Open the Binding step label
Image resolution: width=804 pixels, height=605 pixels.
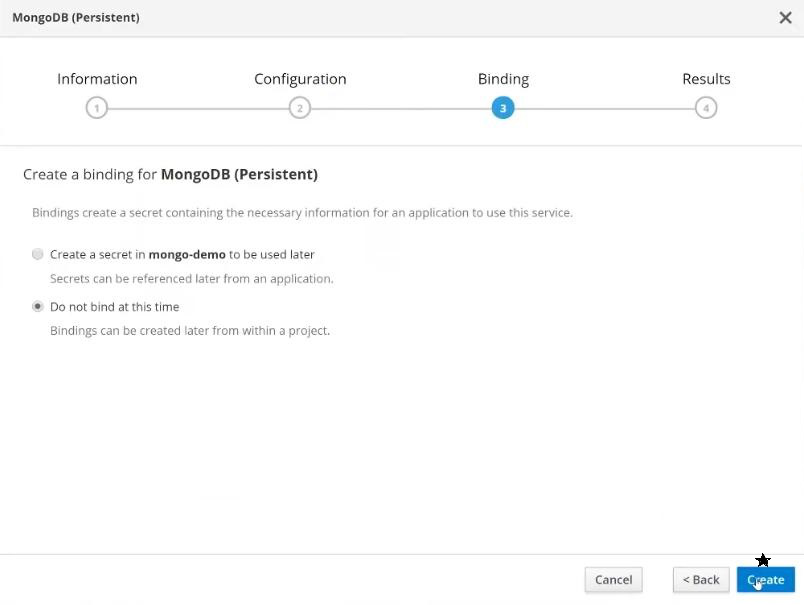[x=503, y=79]
